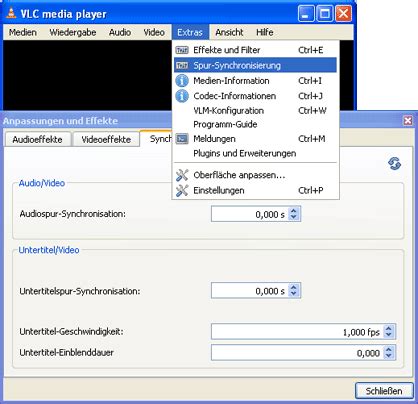Switch to the Videoeffekte tab
Screen dimensions: 418x404
tap(106, 139)
